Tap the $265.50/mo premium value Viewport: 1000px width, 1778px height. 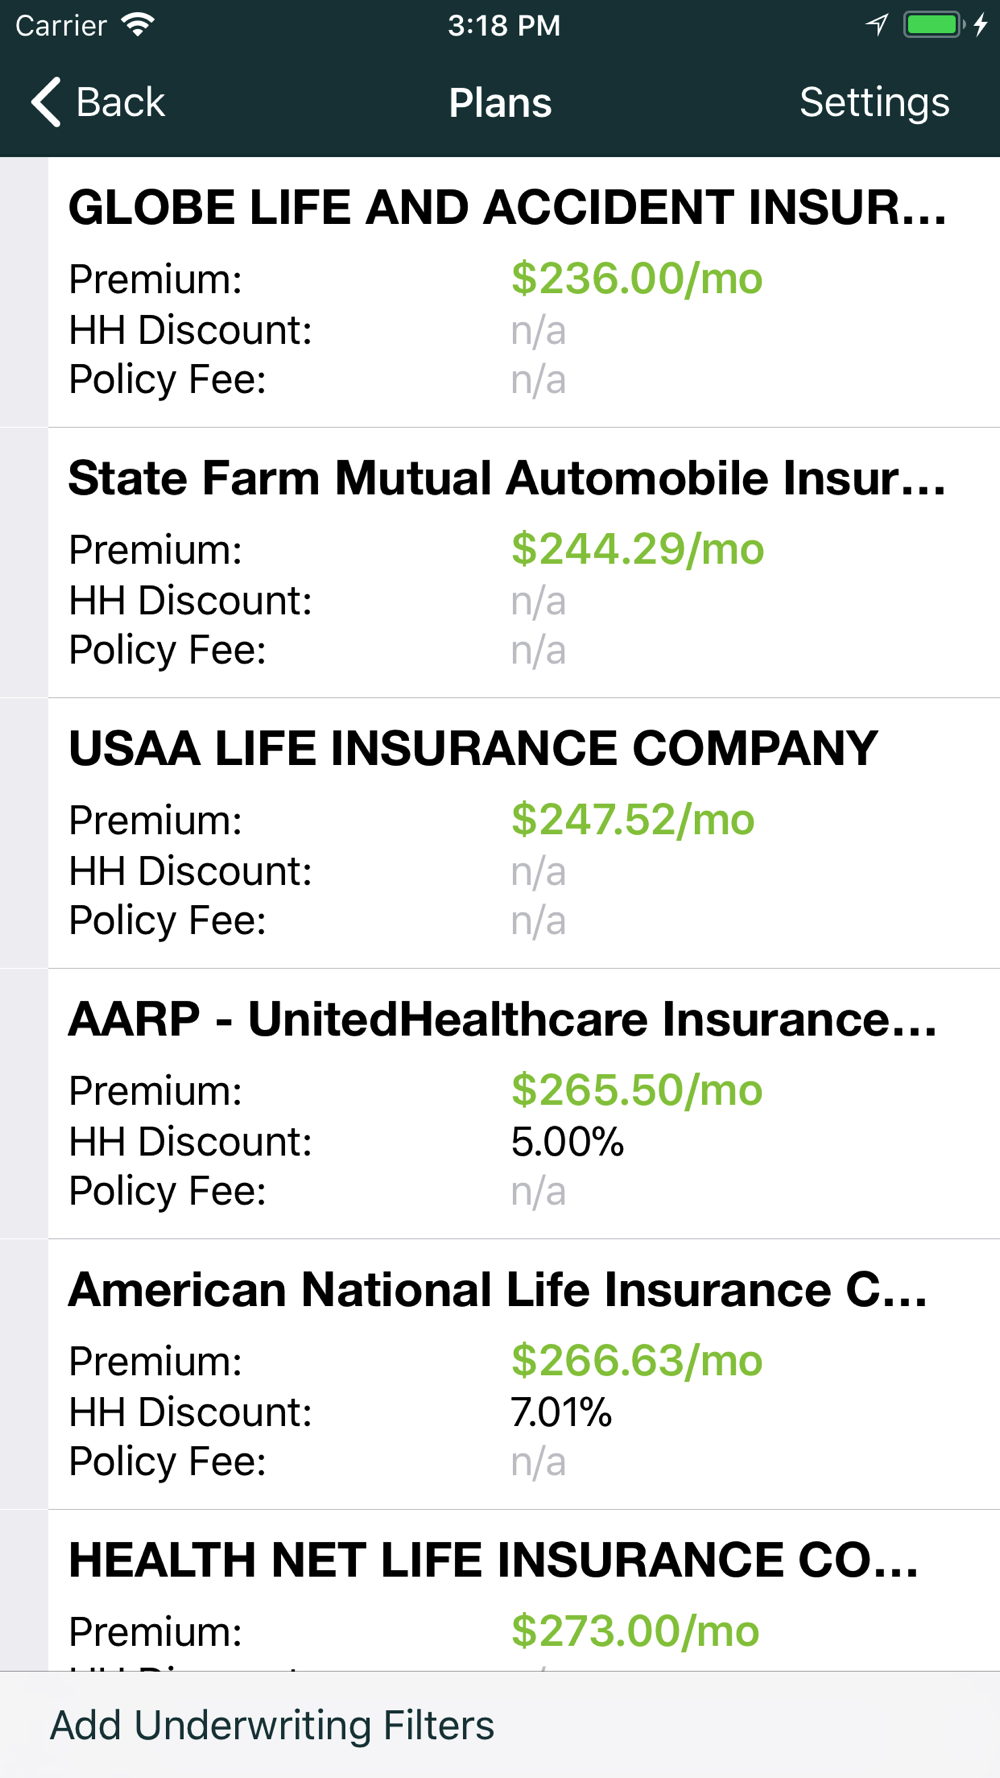coord(636,1090)
